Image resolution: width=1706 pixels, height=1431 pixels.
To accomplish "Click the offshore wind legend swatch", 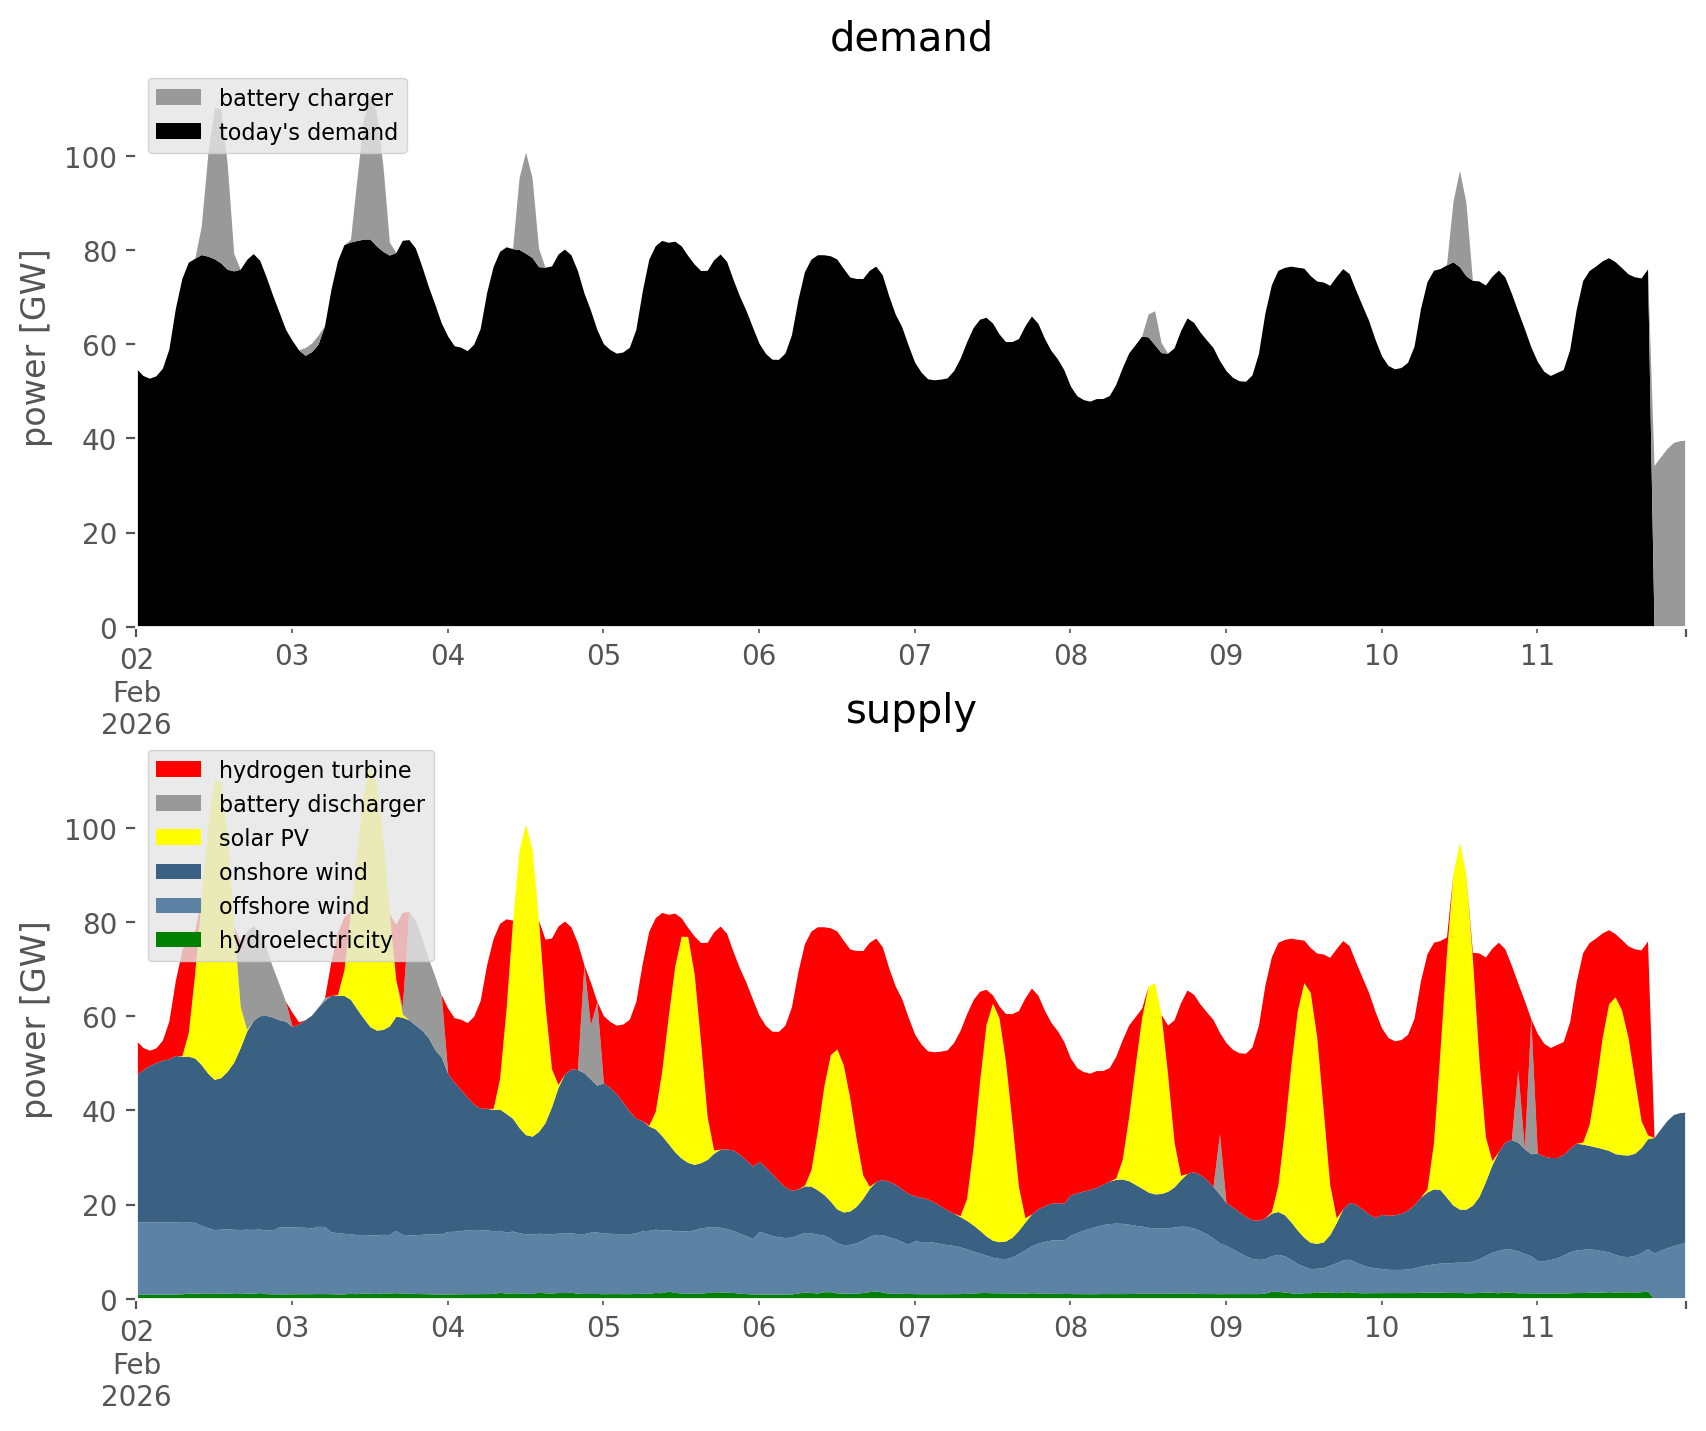I will pyautogui.click(x=179, y=905).
